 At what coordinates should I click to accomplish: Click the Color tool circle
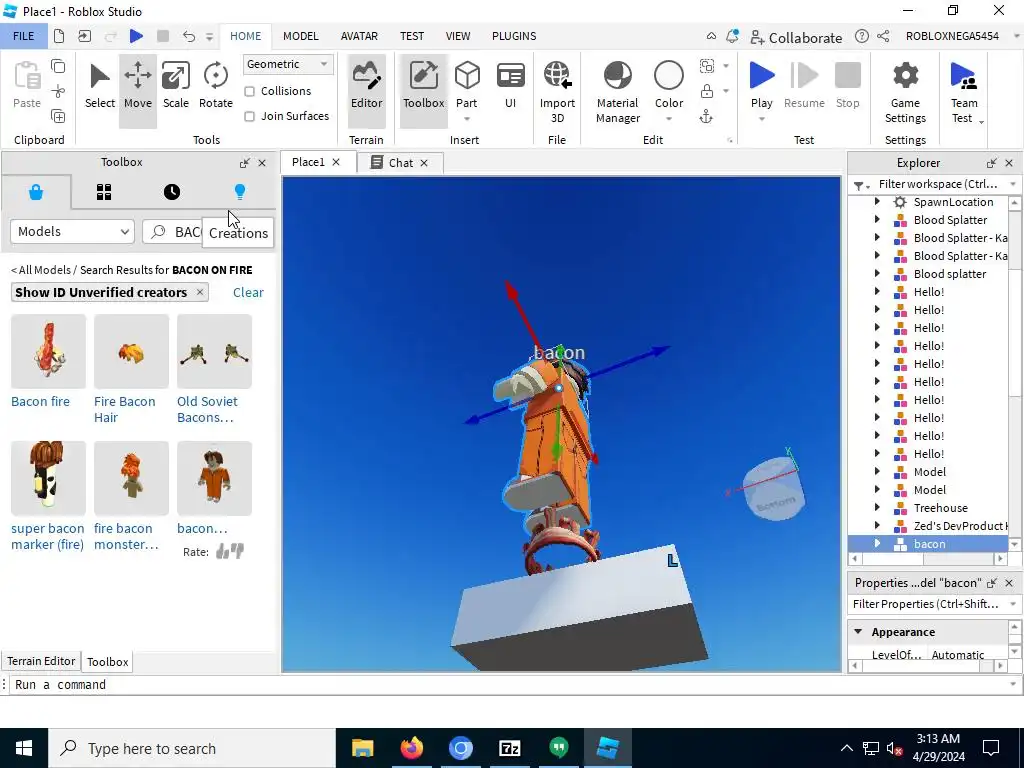(669, 76)
